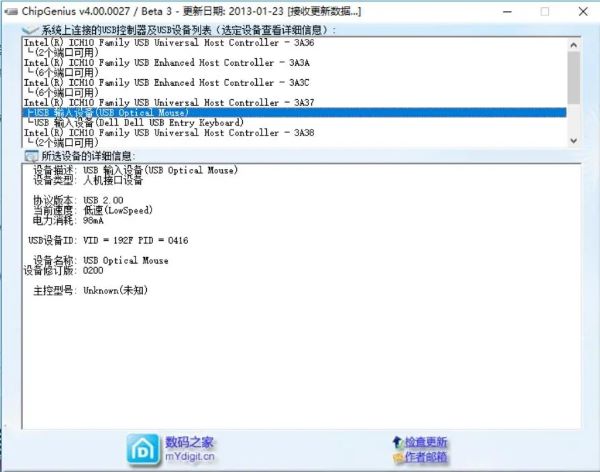Click the author email (作者邮箱) icon
Viewport: 600px width, 472px height.
pos(396,457)
